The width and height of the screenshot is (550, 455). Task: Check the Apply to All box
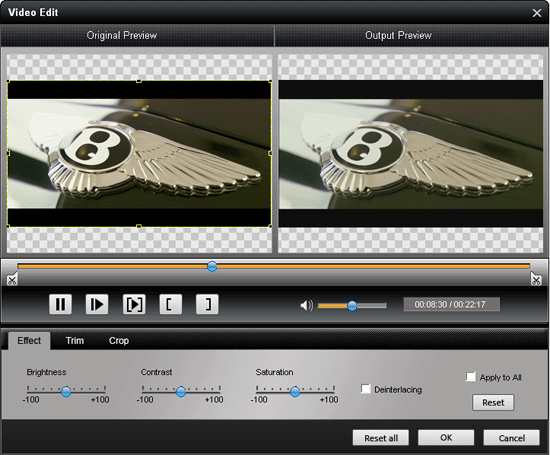point(470,377)
